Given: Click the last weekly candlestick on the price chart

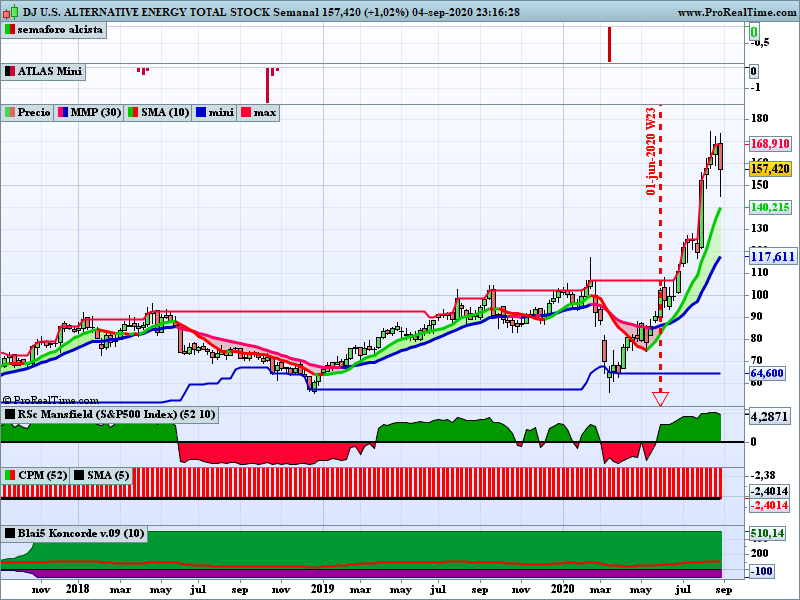Looking at the screenshot, I should click(x=720, y=157).
